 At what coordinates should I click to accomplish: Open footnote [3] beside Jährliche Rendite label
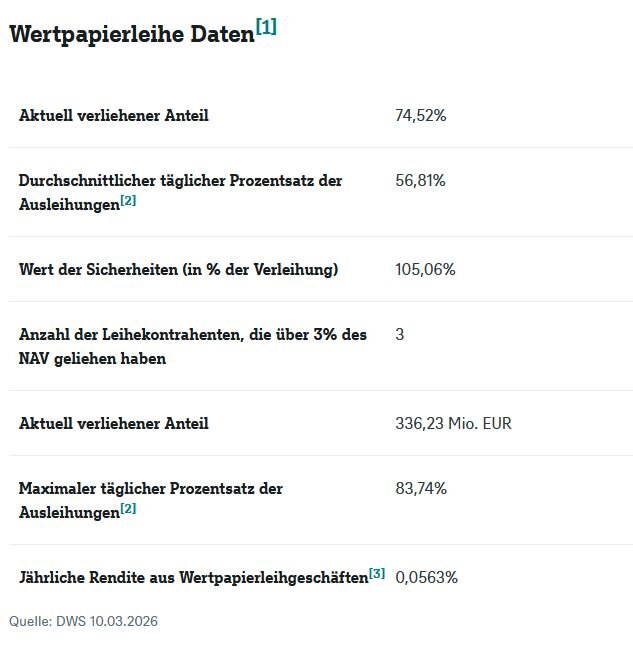pos(376,573)
